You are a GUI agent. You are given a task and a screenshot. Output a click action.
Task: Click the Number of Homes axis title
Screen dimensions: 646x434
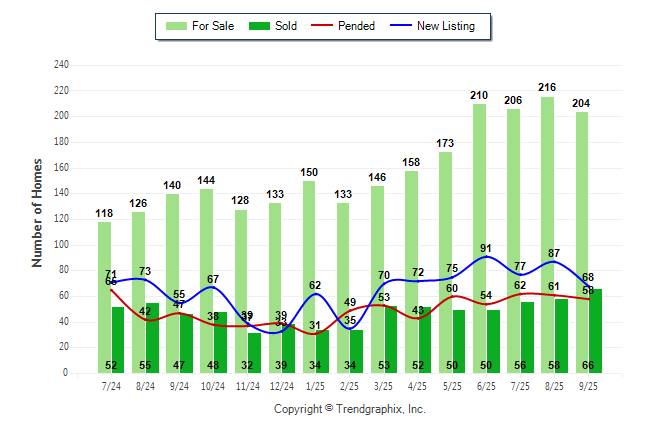coord(37,212)
